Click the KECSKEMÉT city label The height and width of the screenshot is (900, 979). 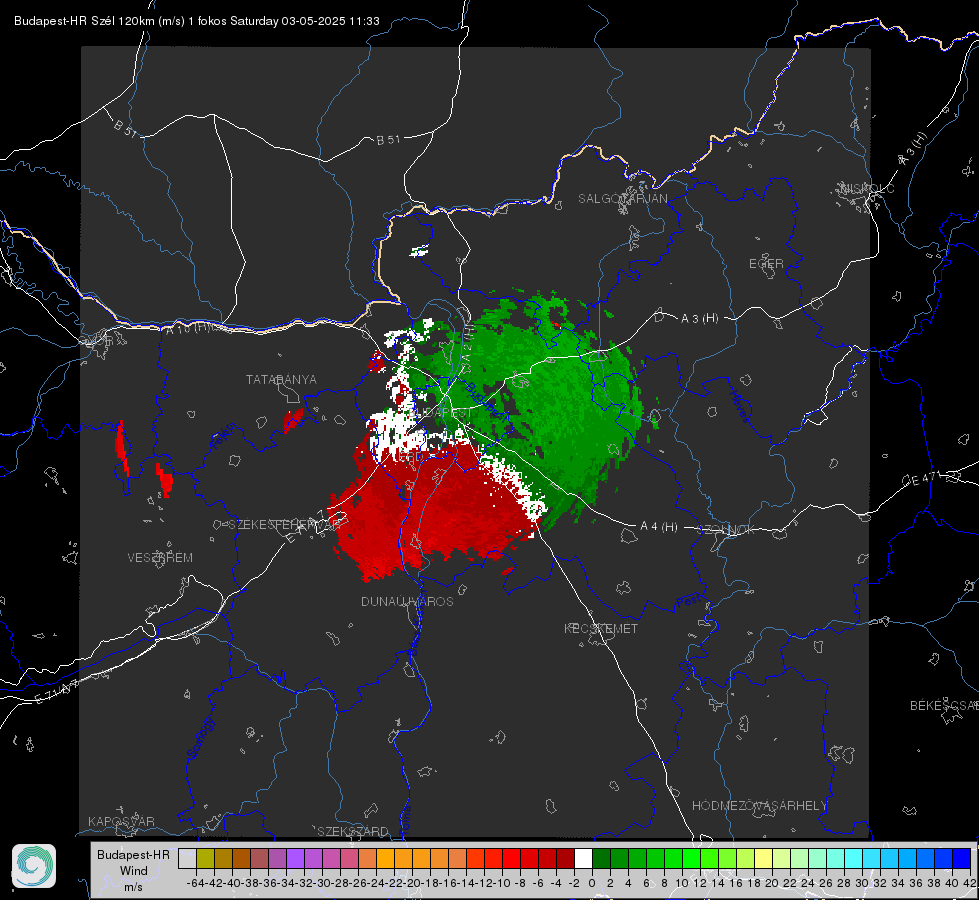click(601, 629)
